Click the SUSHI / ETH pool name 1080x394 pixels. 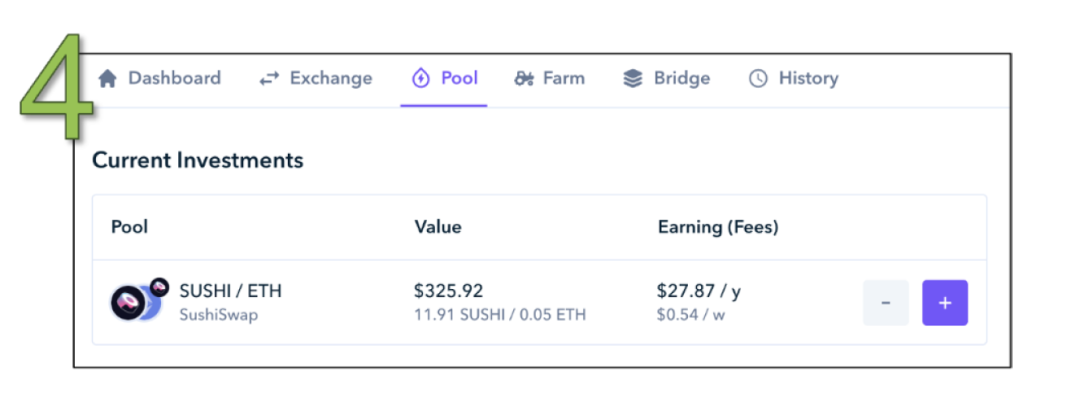(231, 291)
